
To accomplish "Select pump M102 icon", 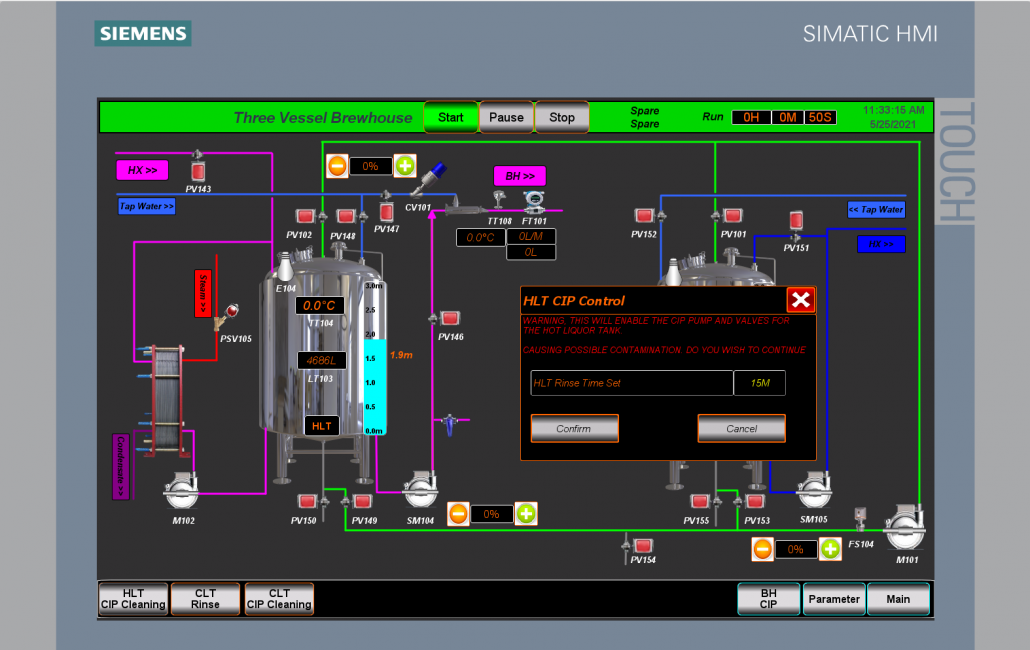I will (181, 490).
